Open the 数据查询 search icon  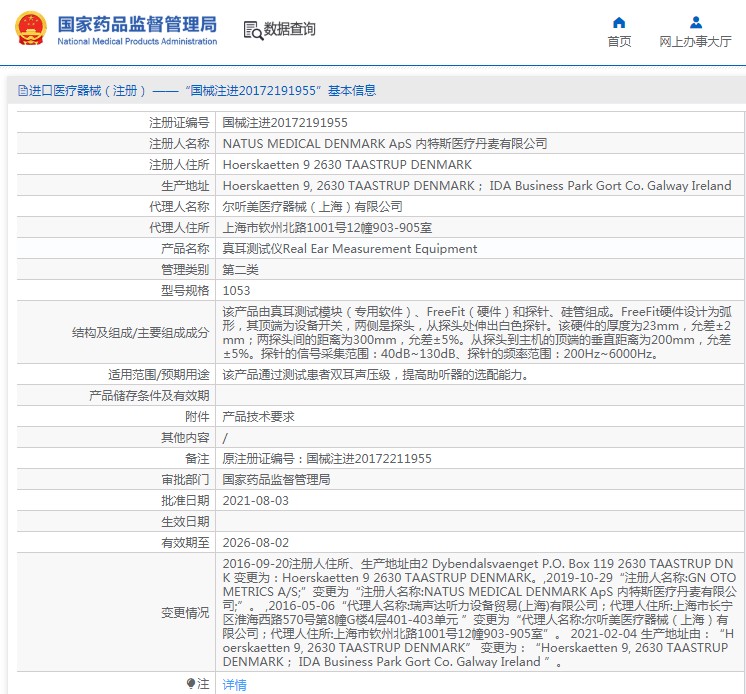point(253,30)
